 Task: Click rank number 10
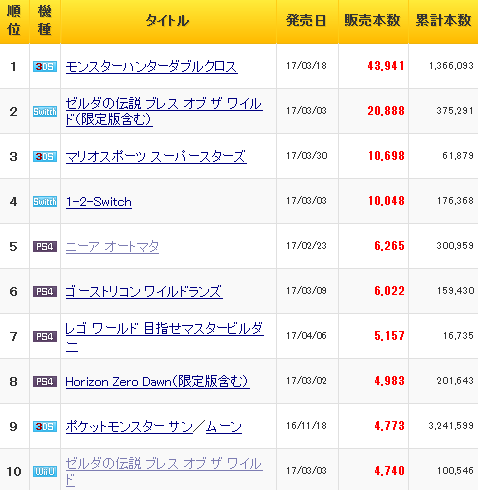[14, 472]
